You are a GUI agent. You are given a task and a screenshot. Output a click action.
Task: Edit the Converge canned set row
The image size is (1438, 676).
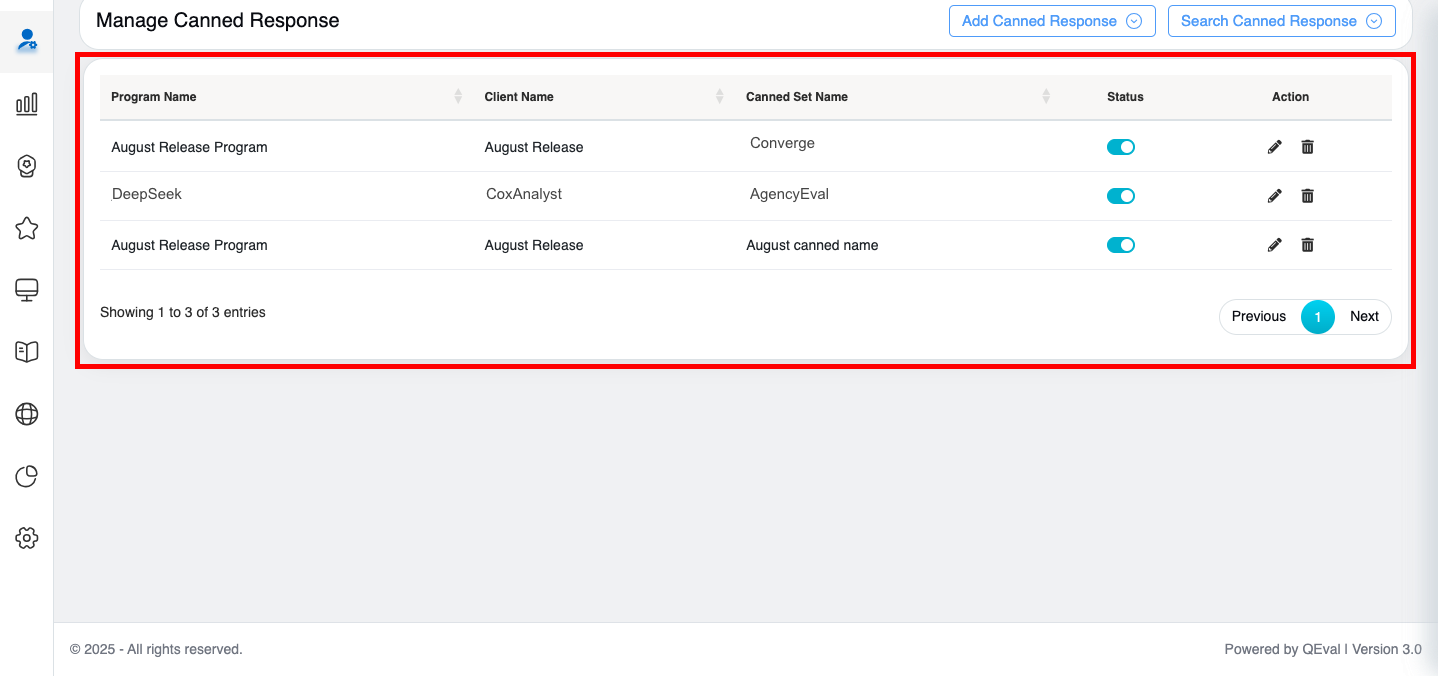[x=1274, y=147]
